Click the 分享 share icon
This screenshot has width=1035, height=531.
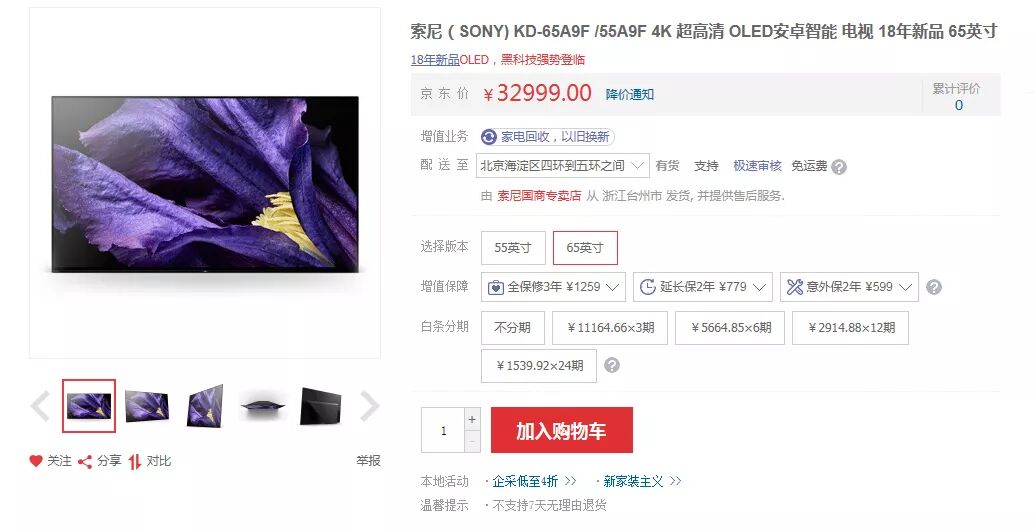click(84, 462)
